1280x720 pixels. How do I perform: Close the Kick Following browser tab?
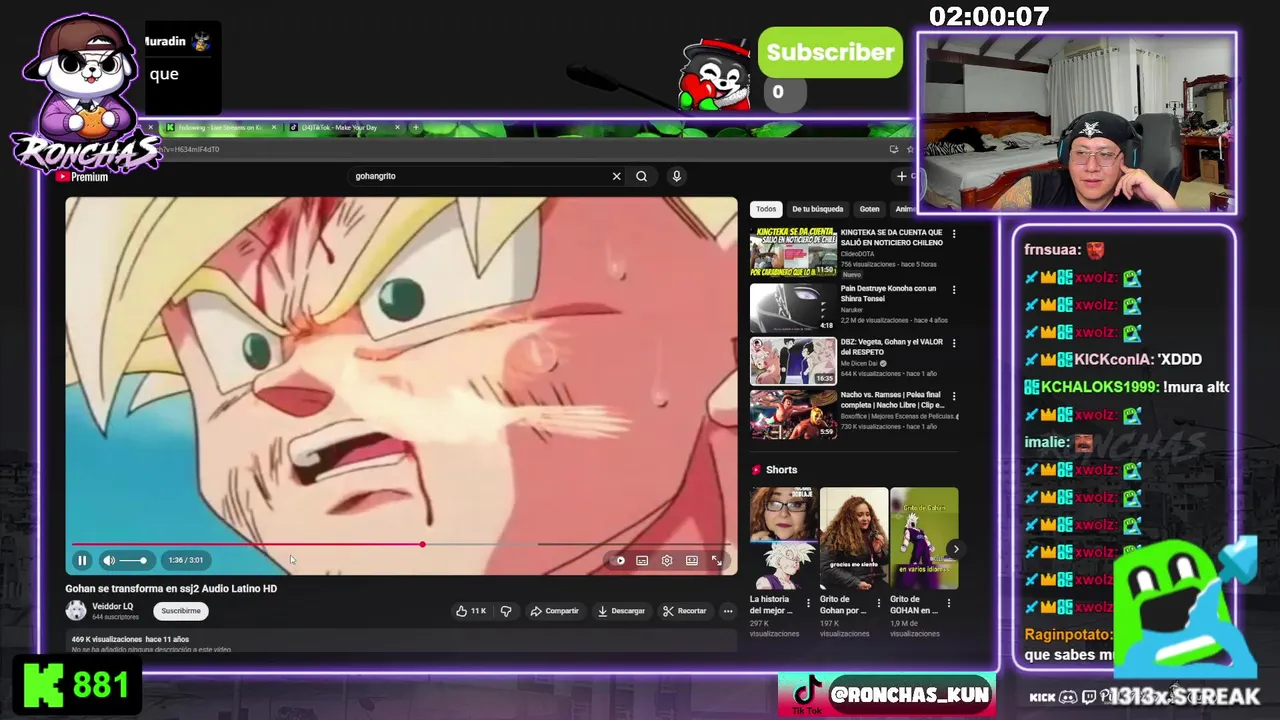[276, 128]
